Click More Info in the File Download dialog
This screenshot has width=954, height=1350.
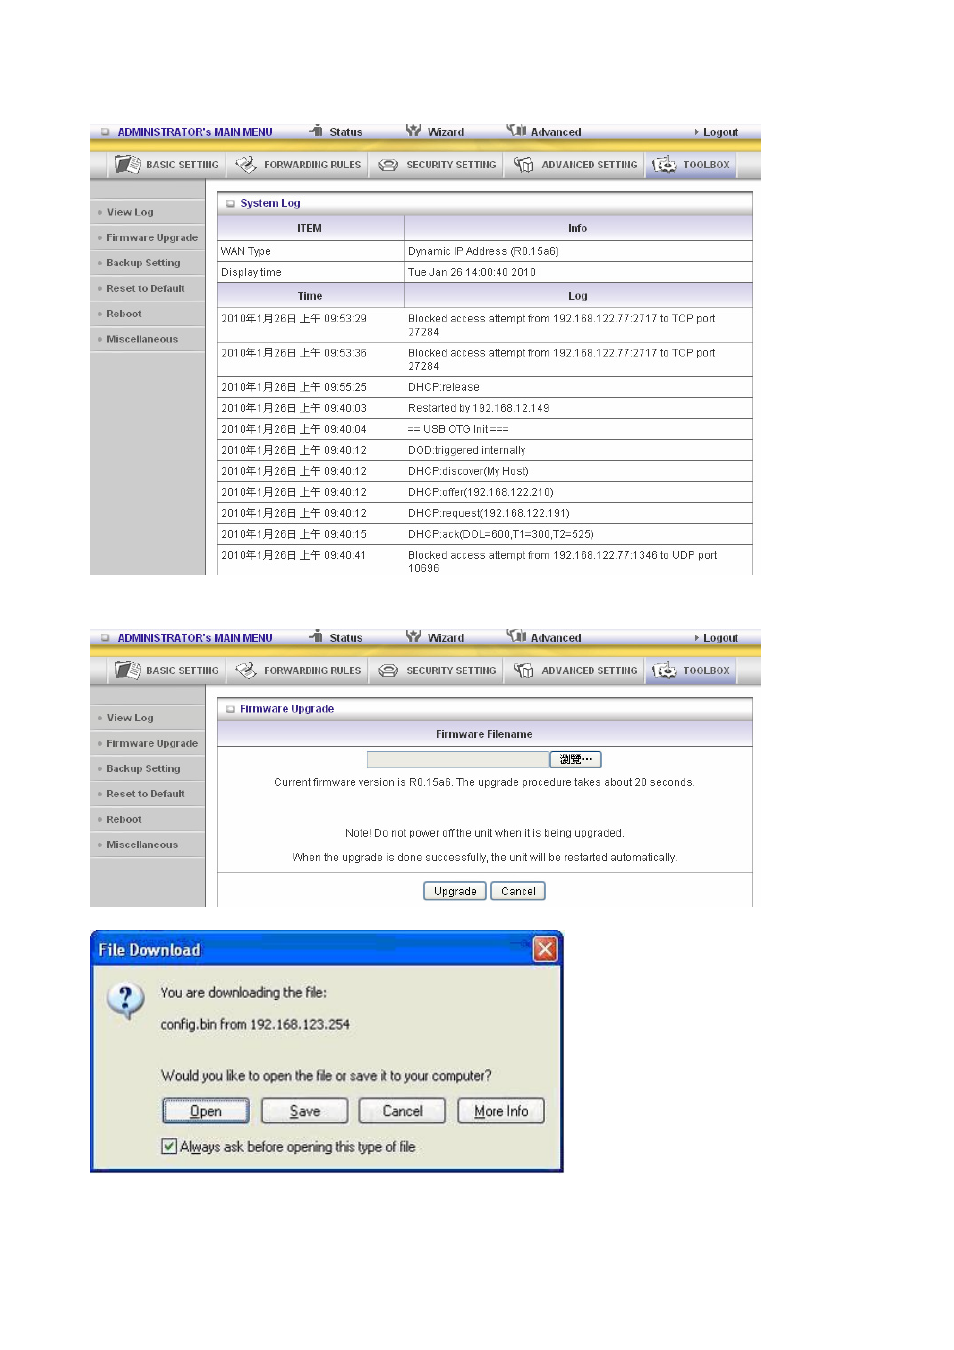pyautogui.click(x=501, y=1111)
